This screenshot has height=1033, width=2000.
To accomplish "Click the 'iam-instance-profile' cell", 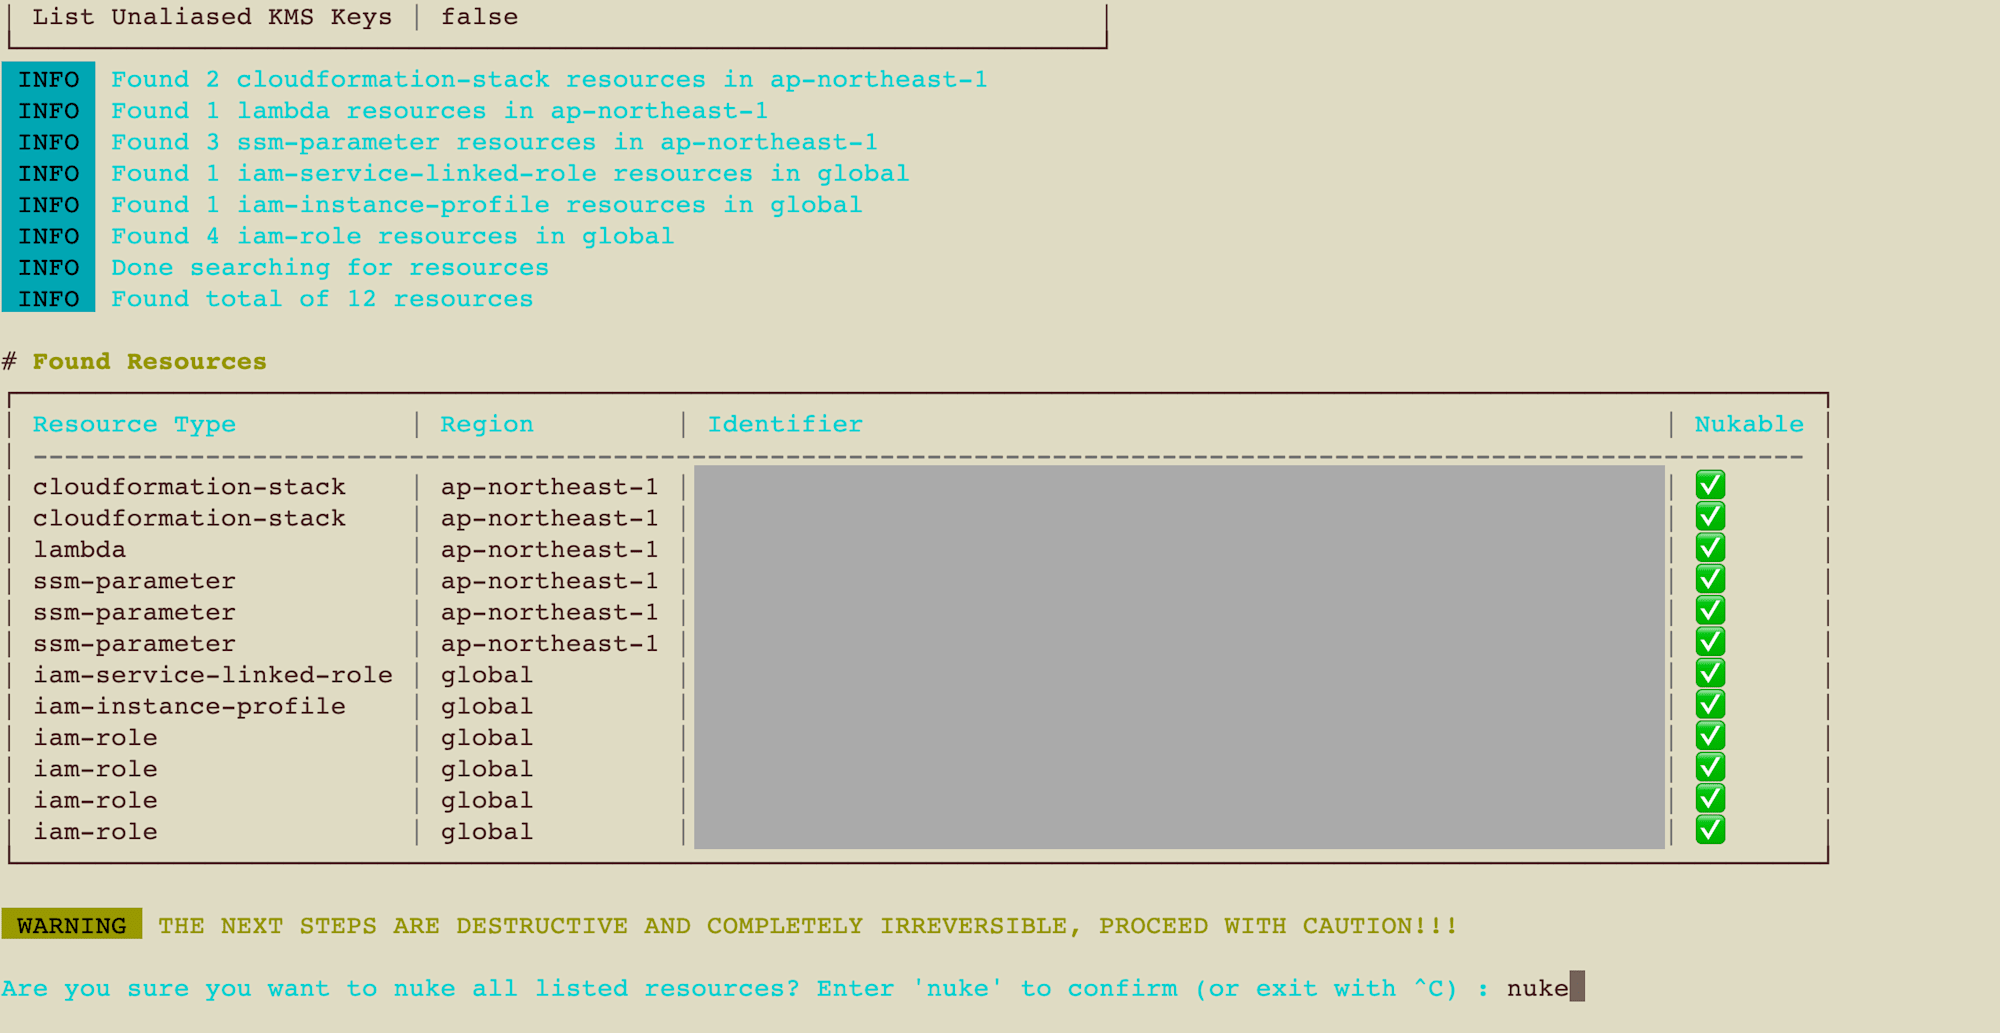I will (x=189, y=706).
